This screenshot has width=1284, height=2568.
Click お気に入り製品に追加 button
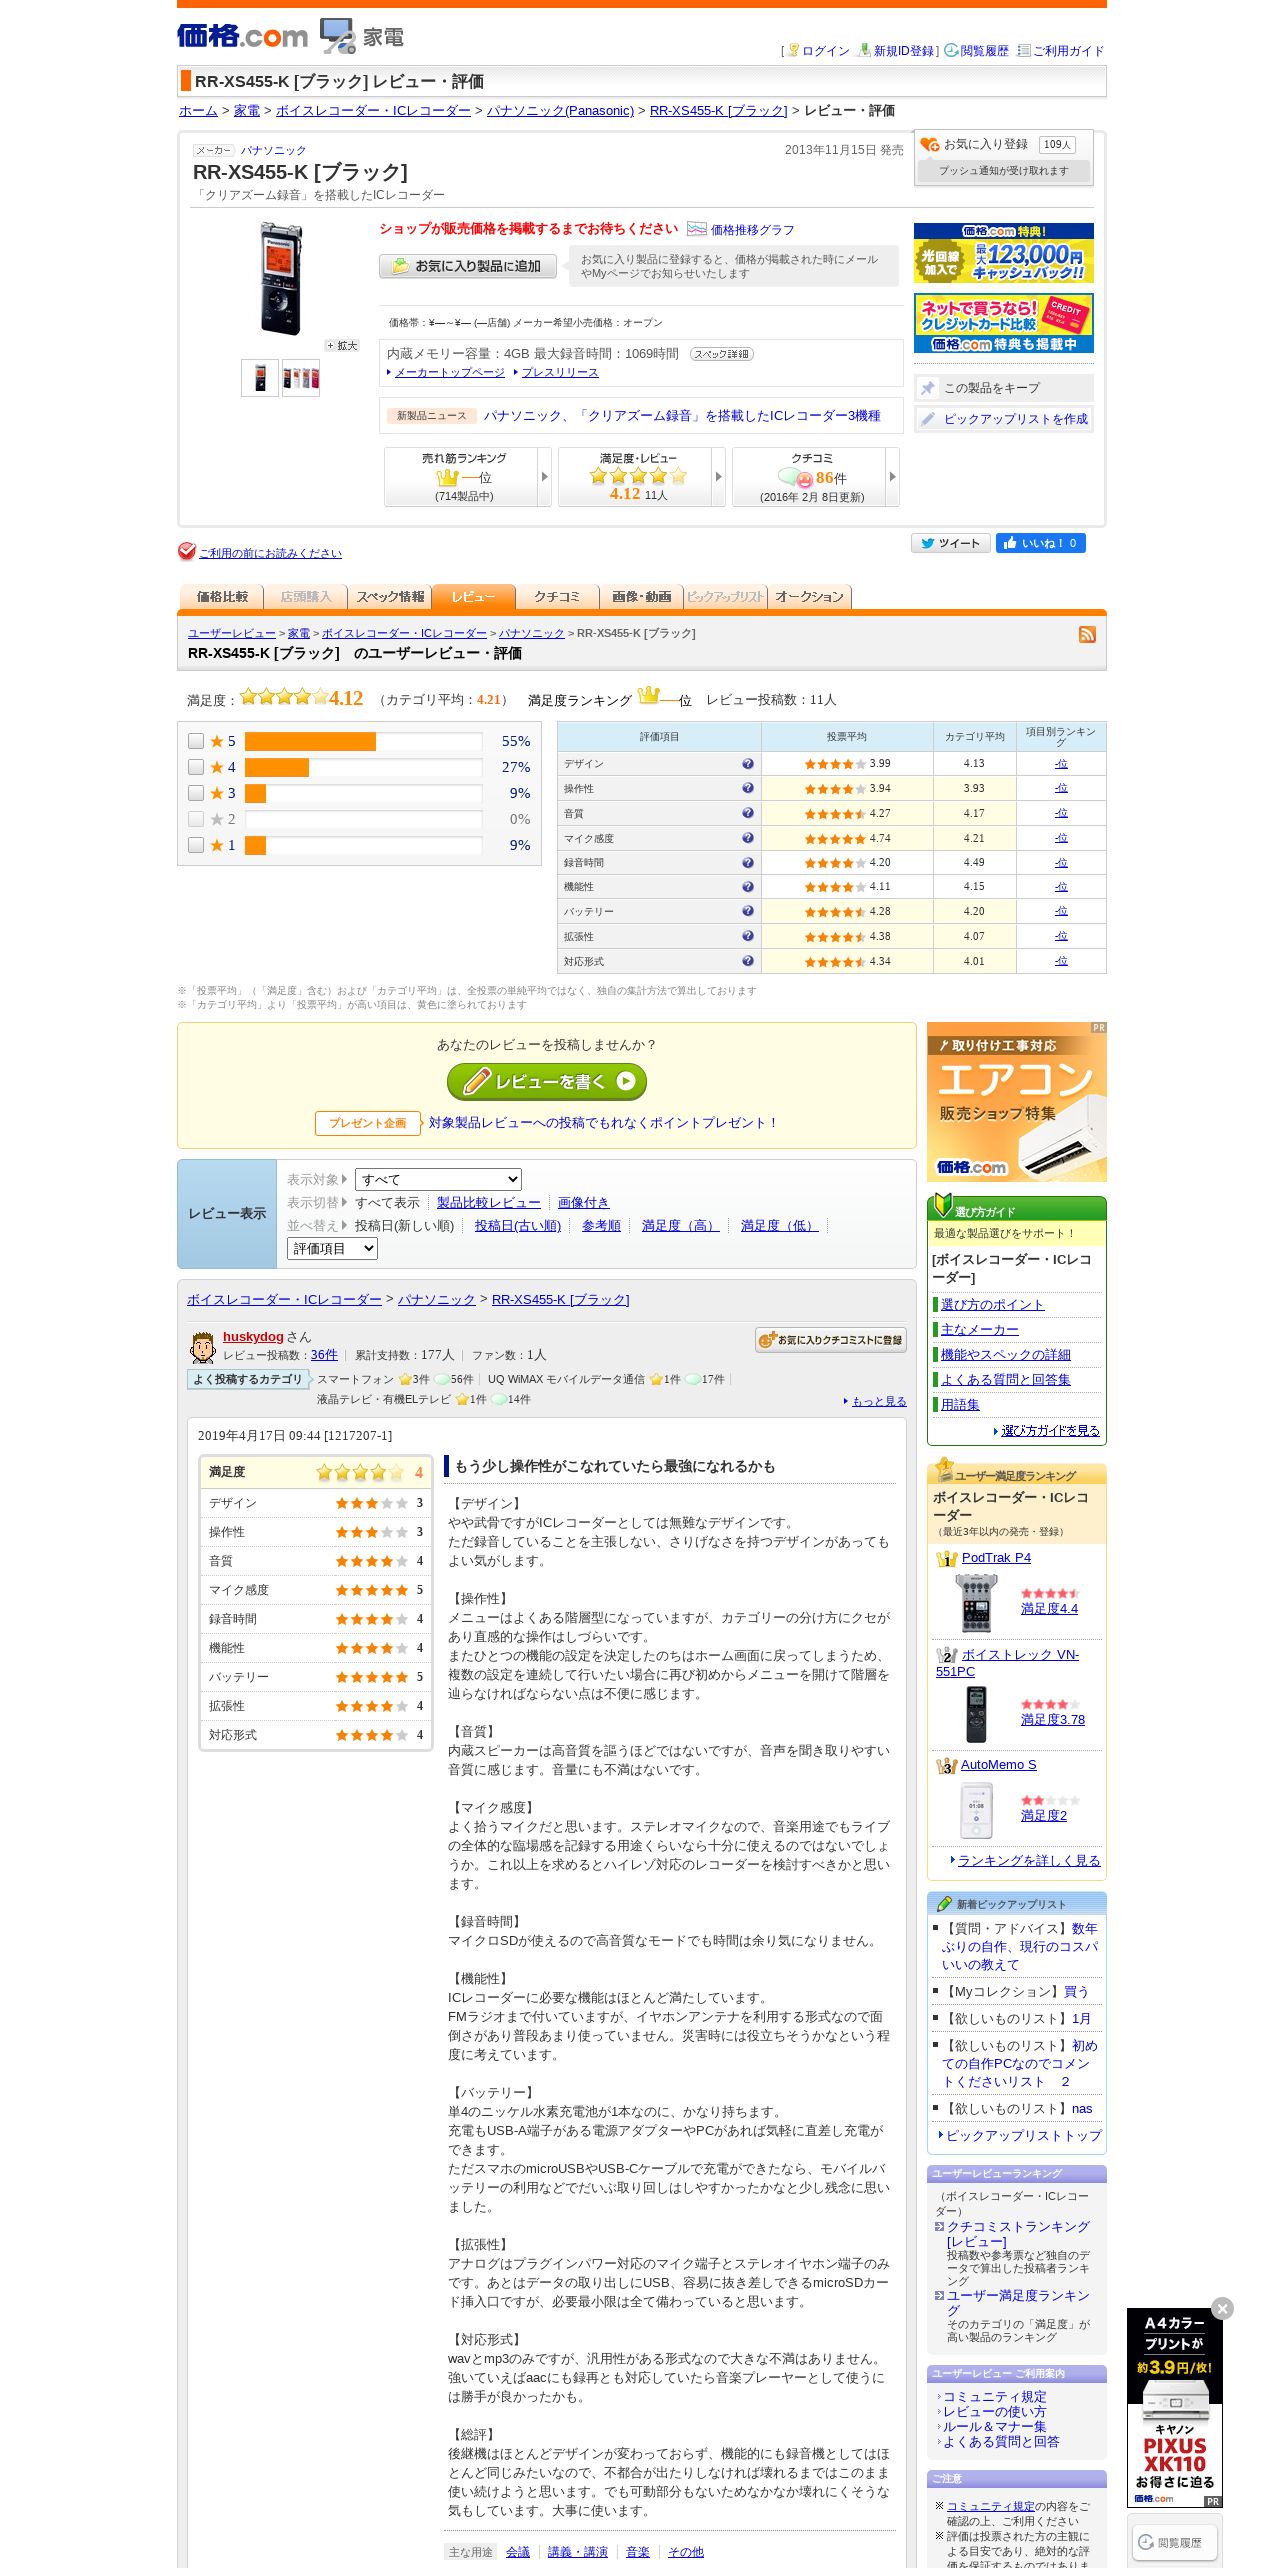tap(468, 266)
